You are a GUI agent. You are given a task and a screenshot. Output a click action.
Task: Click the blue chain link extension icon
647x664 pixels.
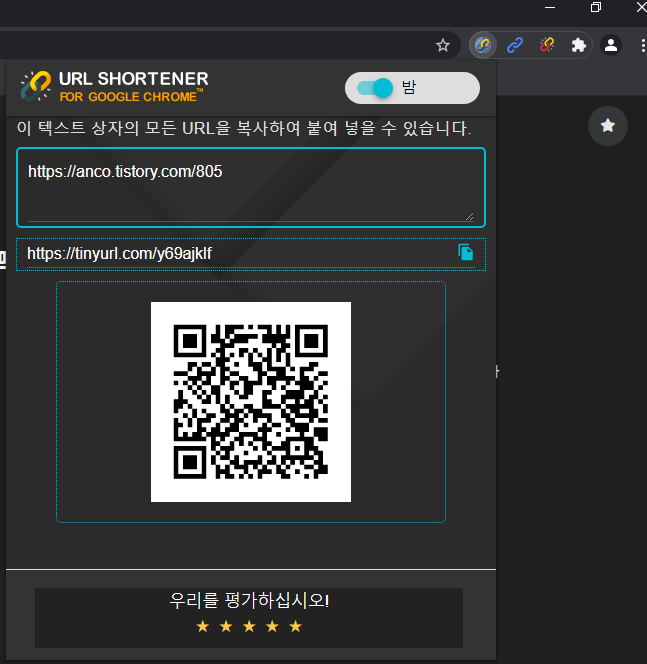point(515,45)
